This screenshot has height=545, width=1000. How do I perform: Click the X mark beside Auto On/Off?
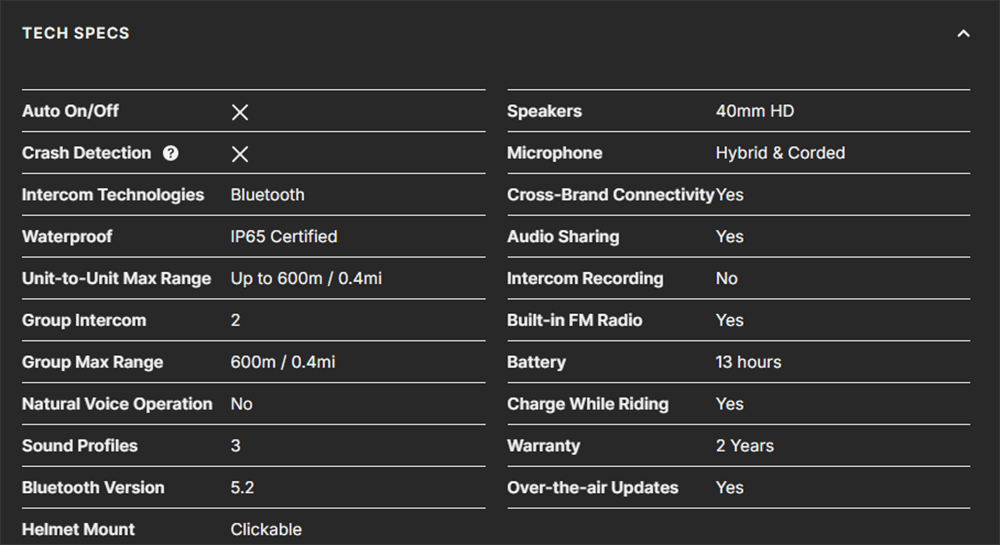click(240, 112)
